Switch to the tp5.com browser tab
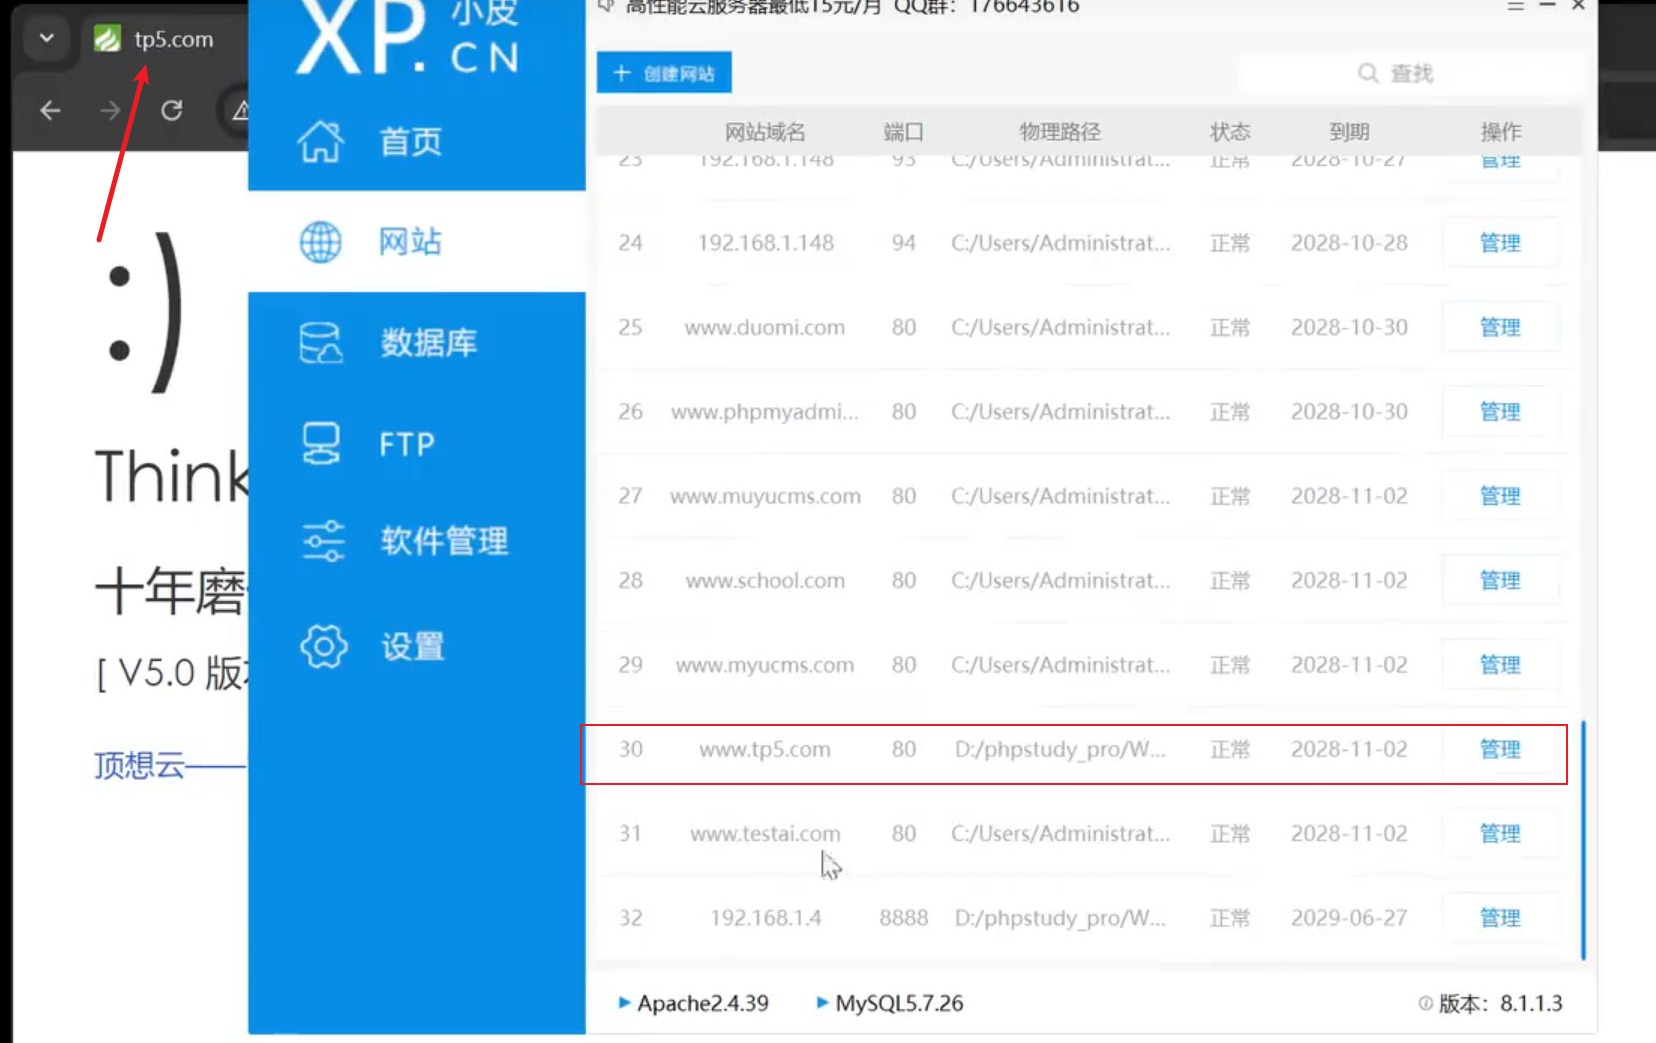Viewport: 1656px width, 1043px height. point(160,39)
